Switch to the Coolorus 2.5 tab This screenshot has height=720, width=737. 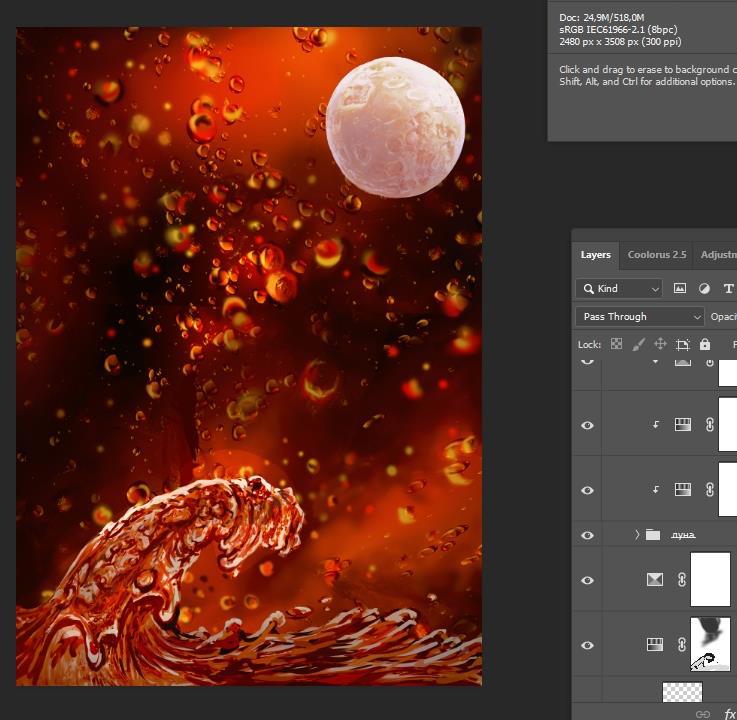656,255
